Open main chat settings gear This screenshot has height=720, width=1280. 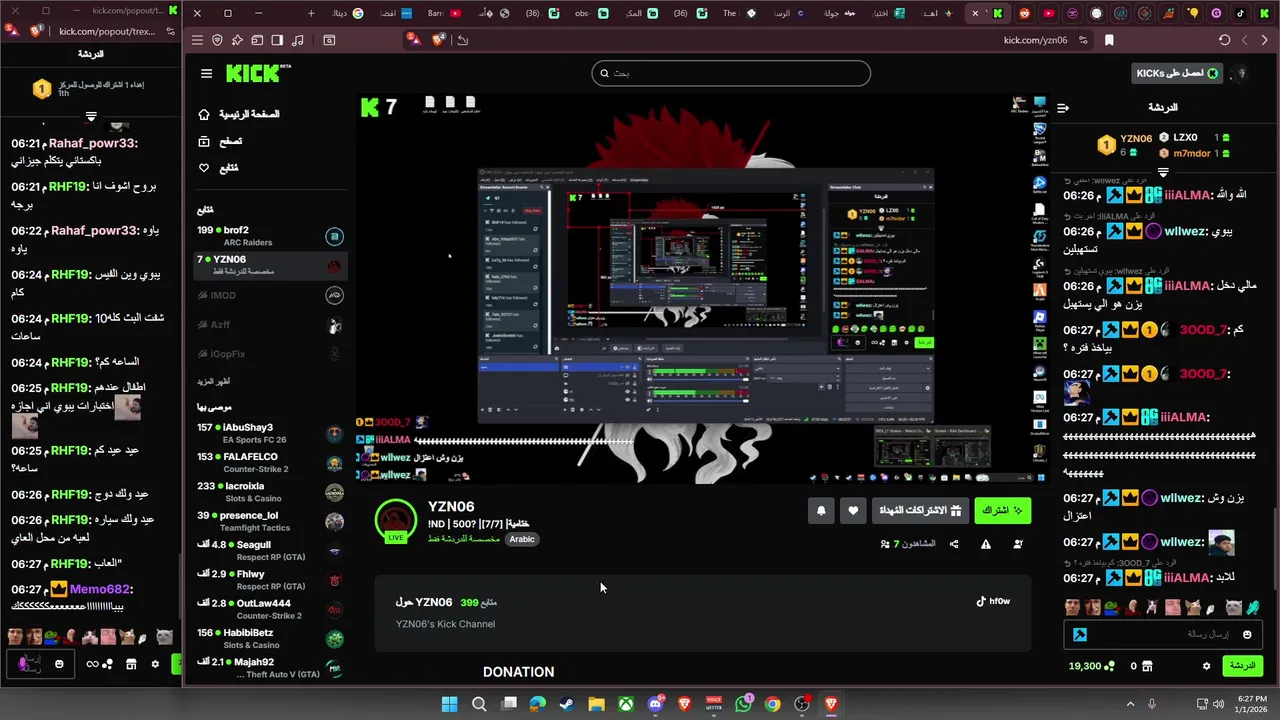(x=1206, y=666)
